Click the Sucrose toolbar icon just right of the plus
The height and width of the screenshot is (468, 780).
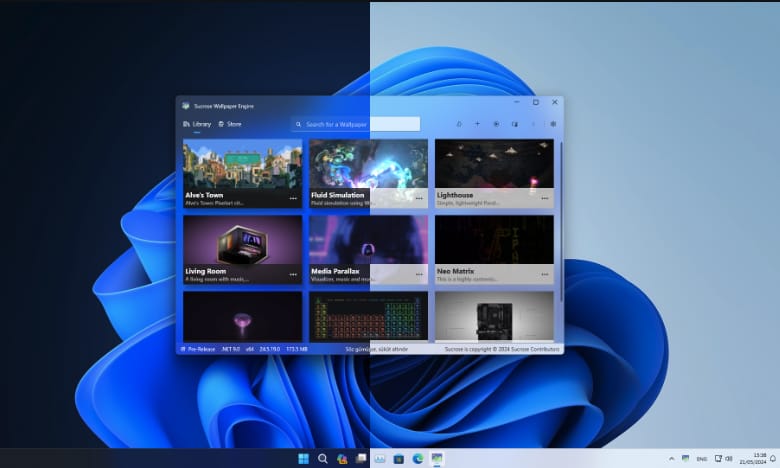(496, 124)
